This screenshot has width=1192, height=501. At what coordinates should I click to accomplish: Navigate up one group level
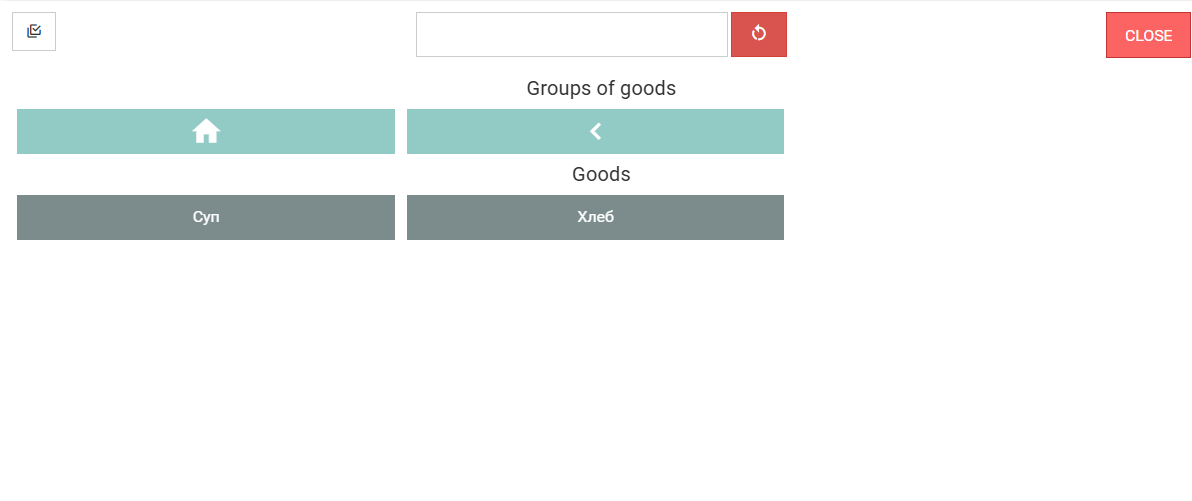click(595, 131)
